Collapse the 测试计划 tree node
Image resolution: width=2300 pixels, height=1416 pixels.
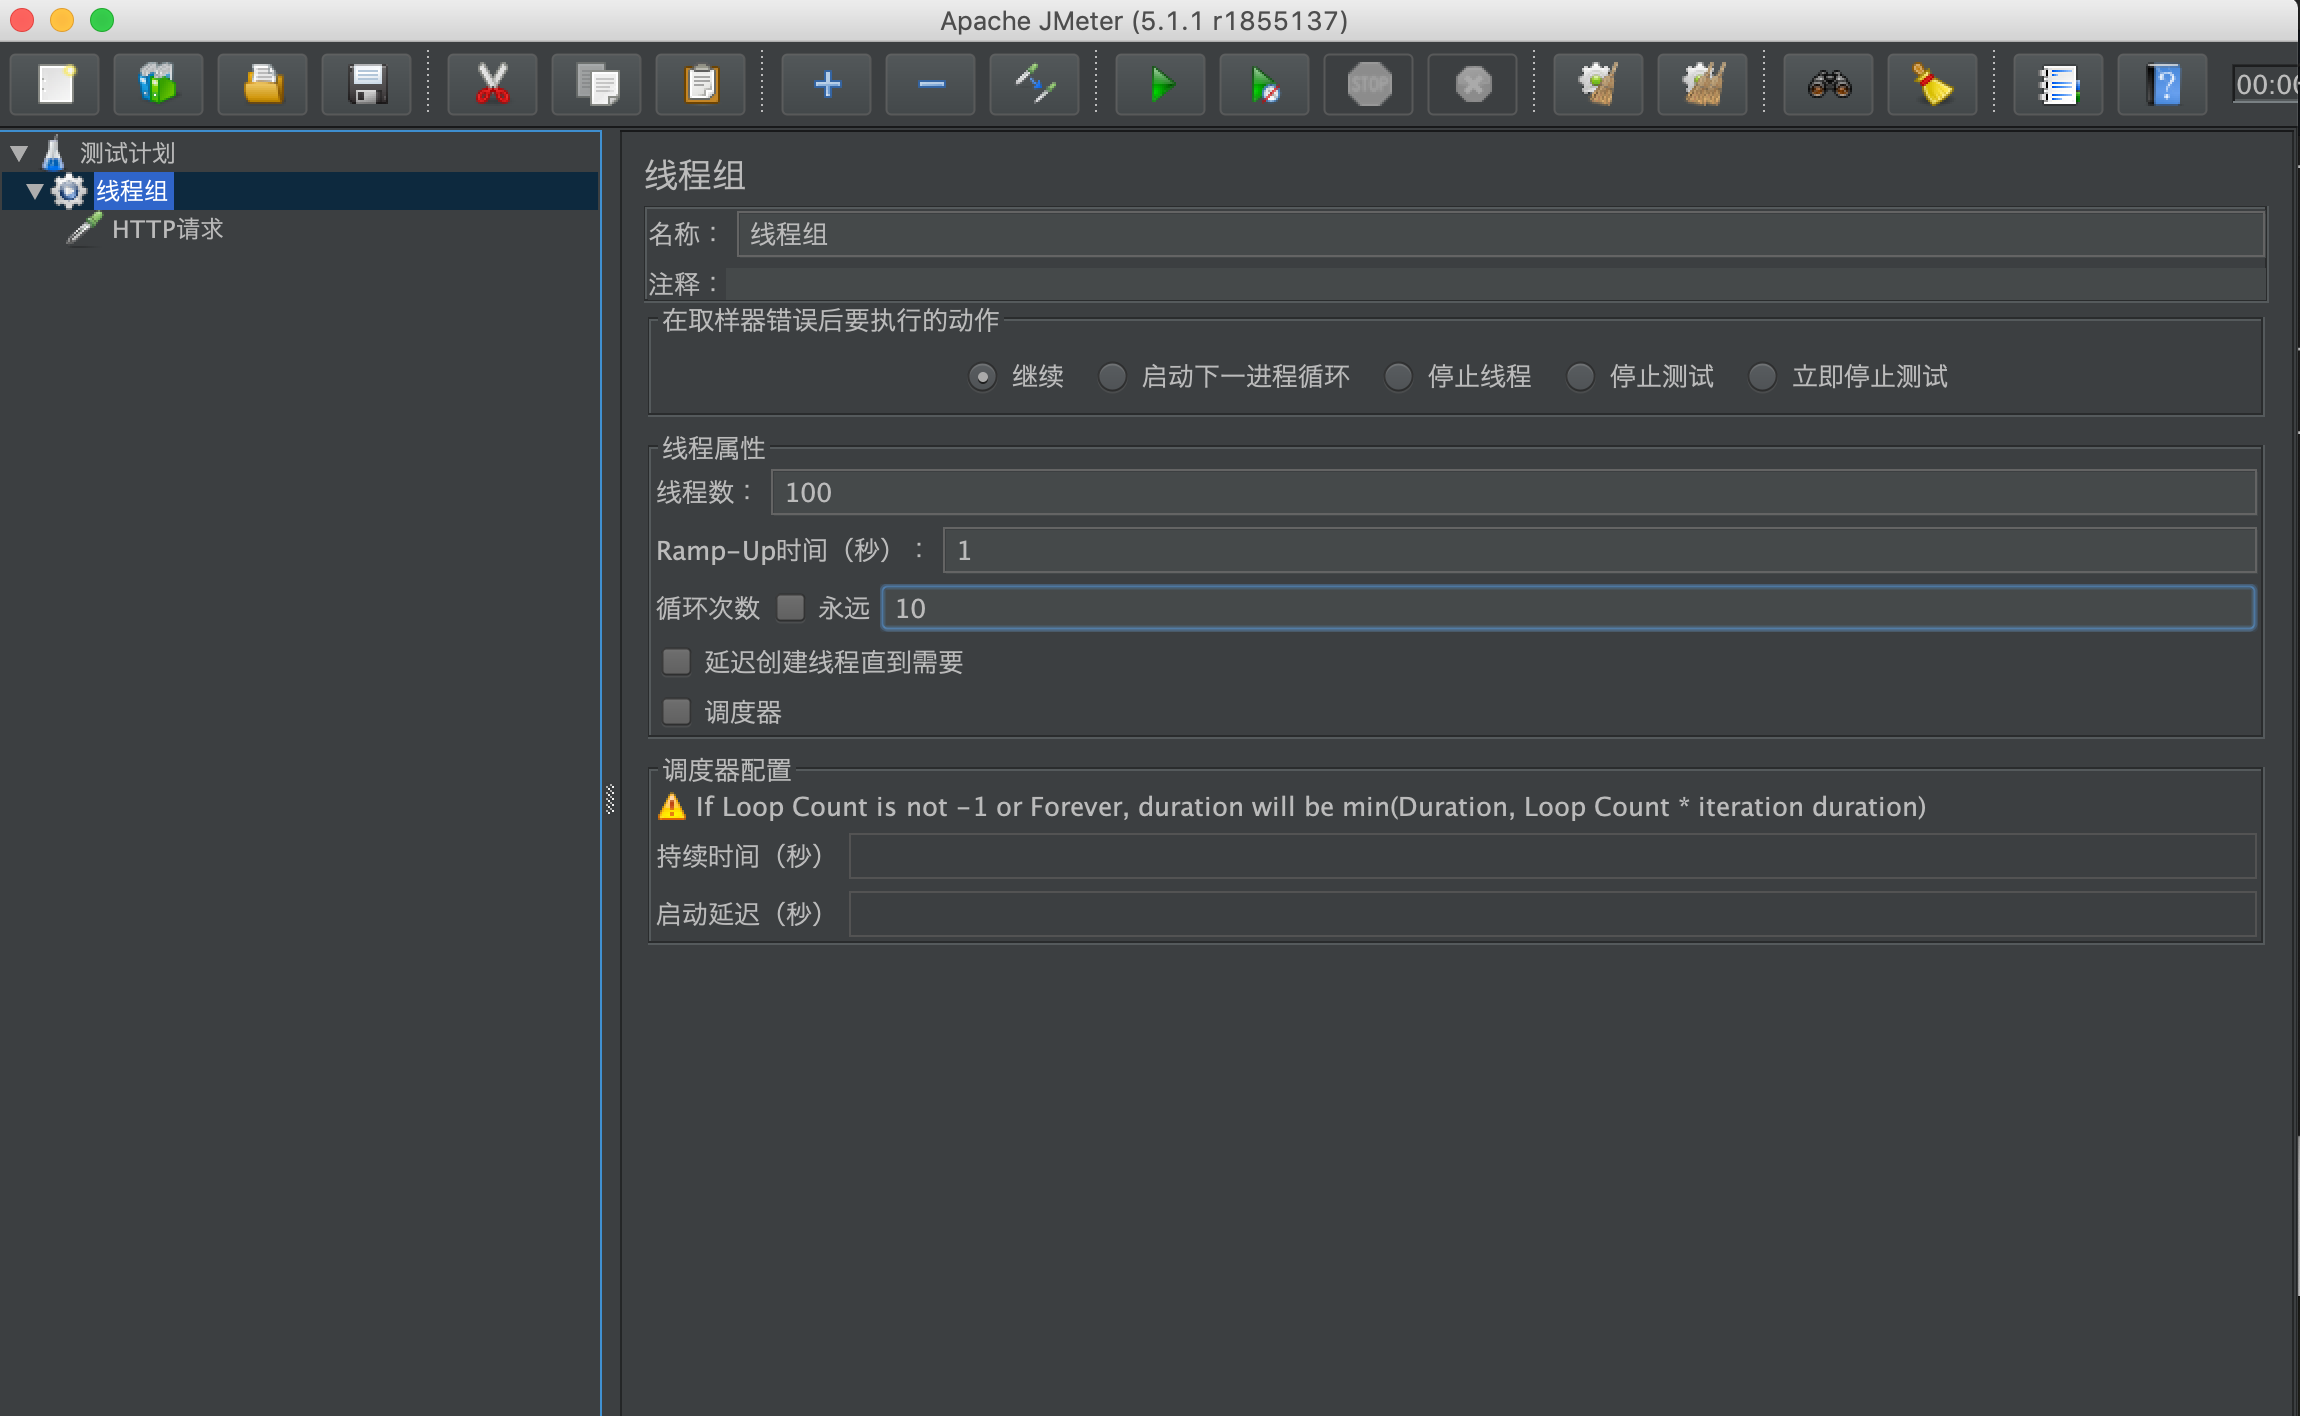tap(19, 153)
